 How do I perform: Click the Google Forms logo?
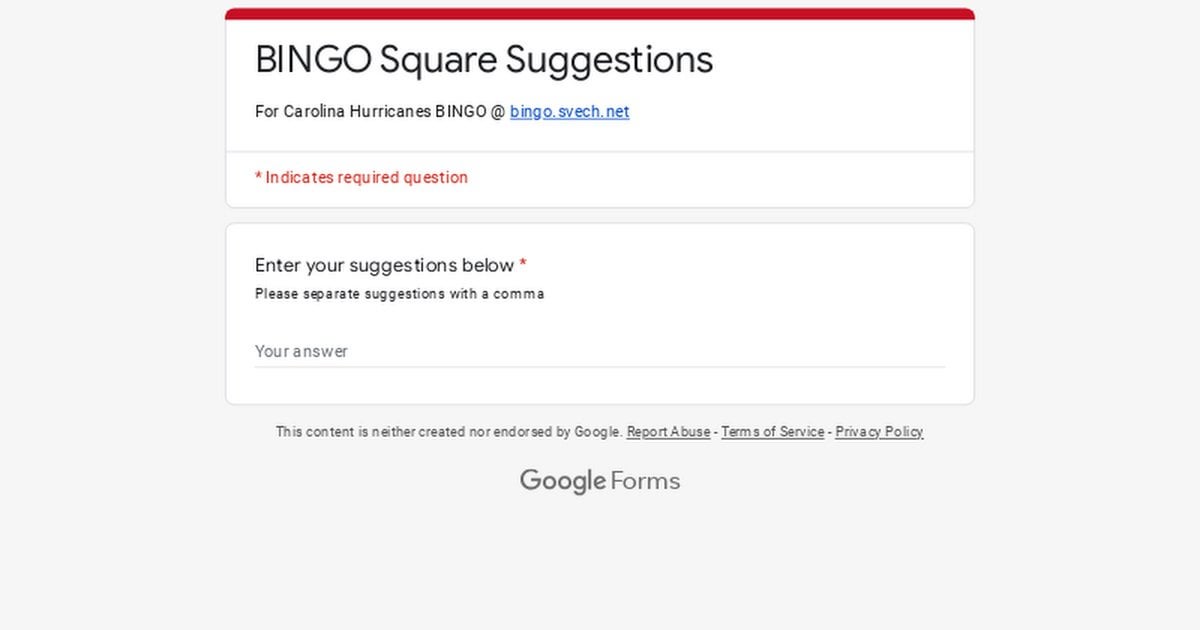(600, 481)
